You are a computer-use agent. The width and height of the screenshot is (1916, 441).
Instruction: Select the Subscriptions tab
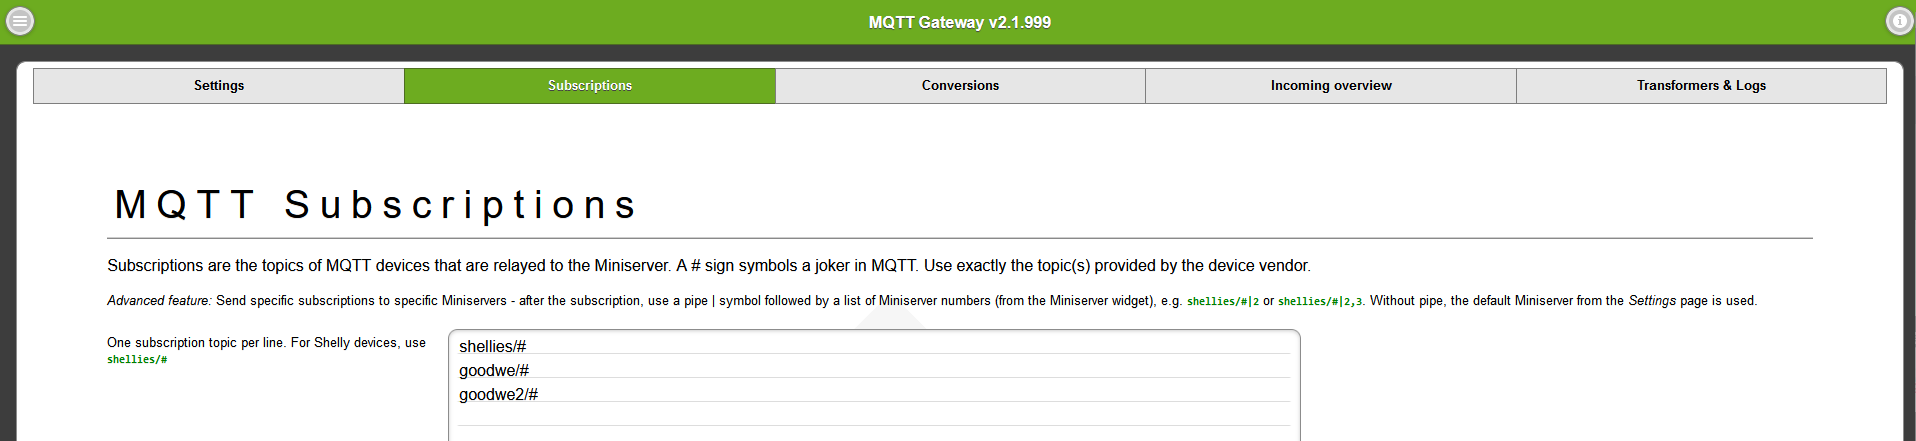pyautogui.click(x=590, y=86)
